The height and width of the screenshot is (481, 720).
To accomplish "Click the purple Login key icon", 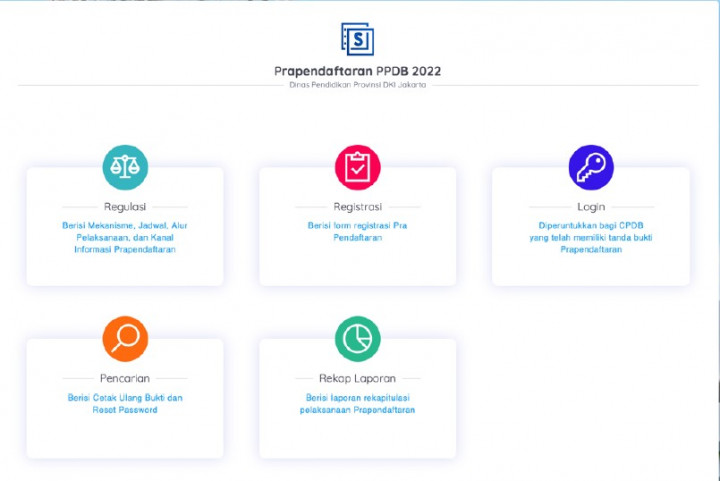I will [590, 167].
